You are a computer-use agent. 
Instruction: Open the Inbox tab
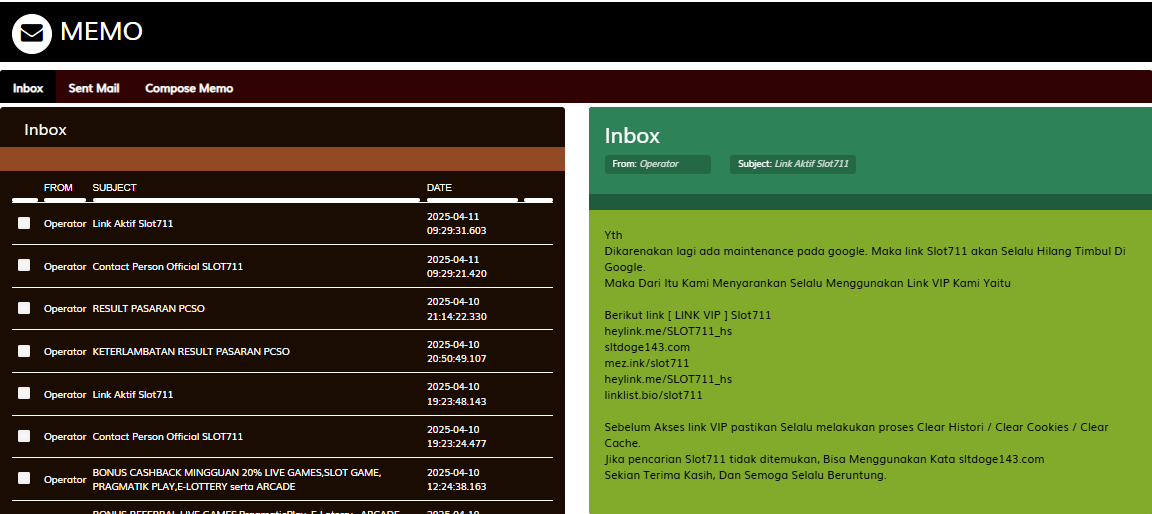pyautogui.click(x=28, y=88)
